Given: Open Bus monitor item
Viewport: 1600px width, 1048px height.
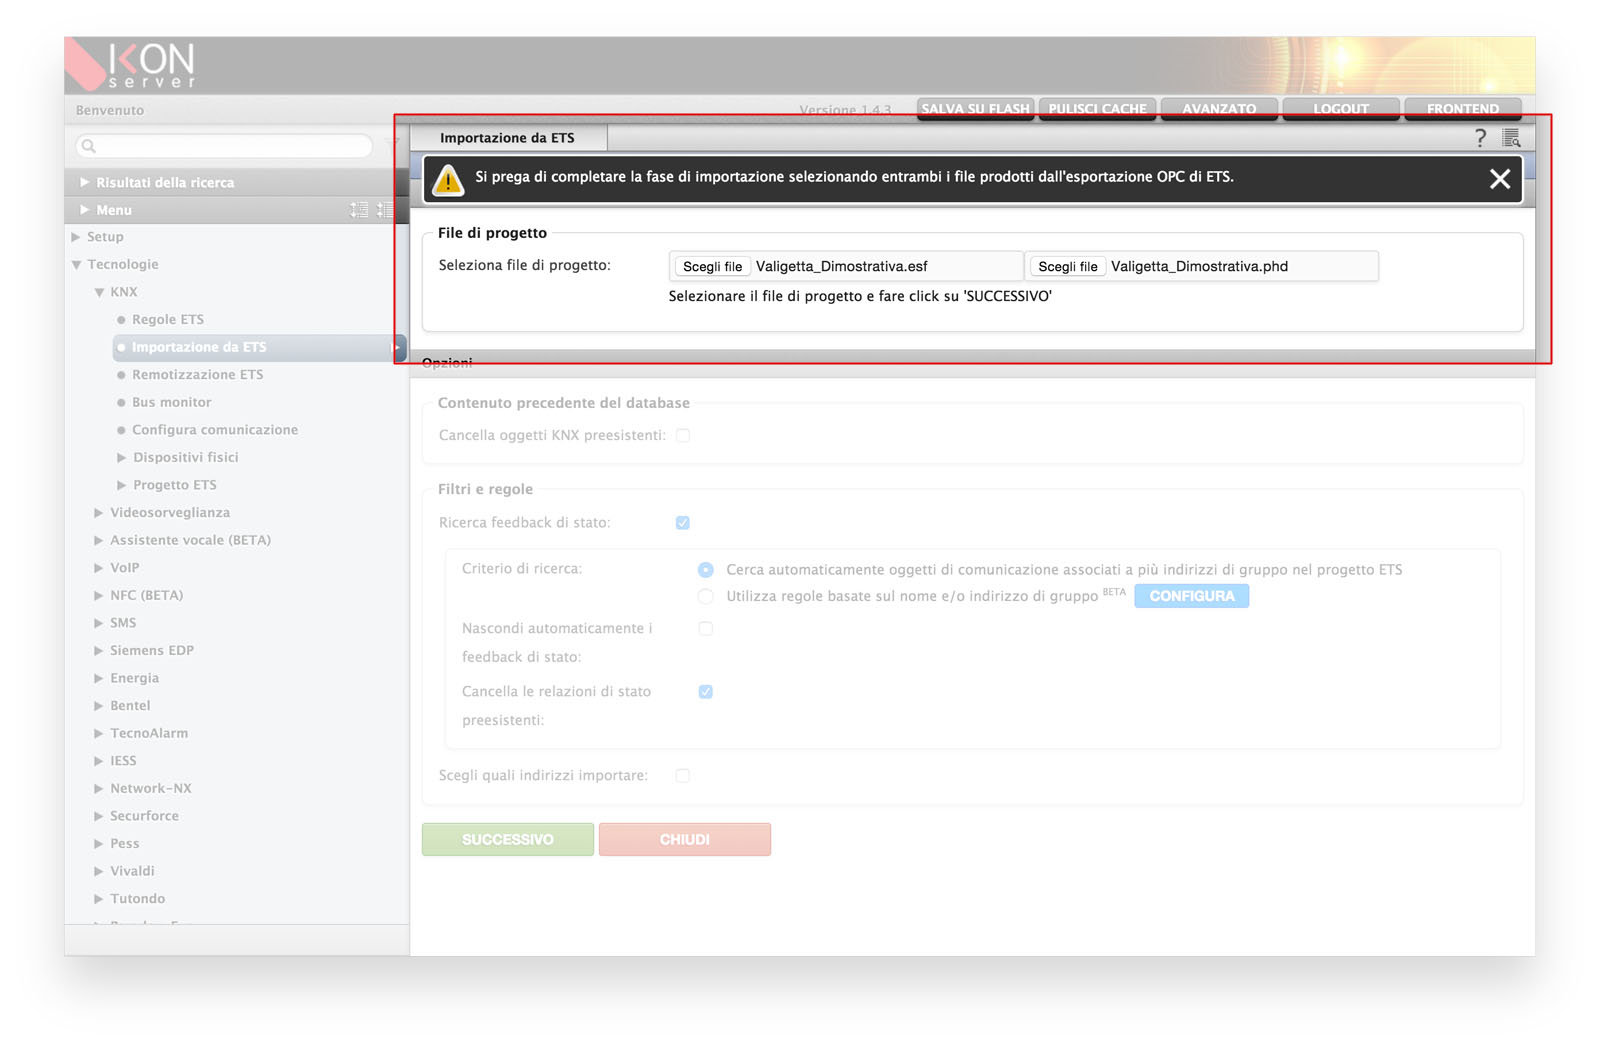Looking at the screenshot, I should pyautogui.click(x=171, y=402).
